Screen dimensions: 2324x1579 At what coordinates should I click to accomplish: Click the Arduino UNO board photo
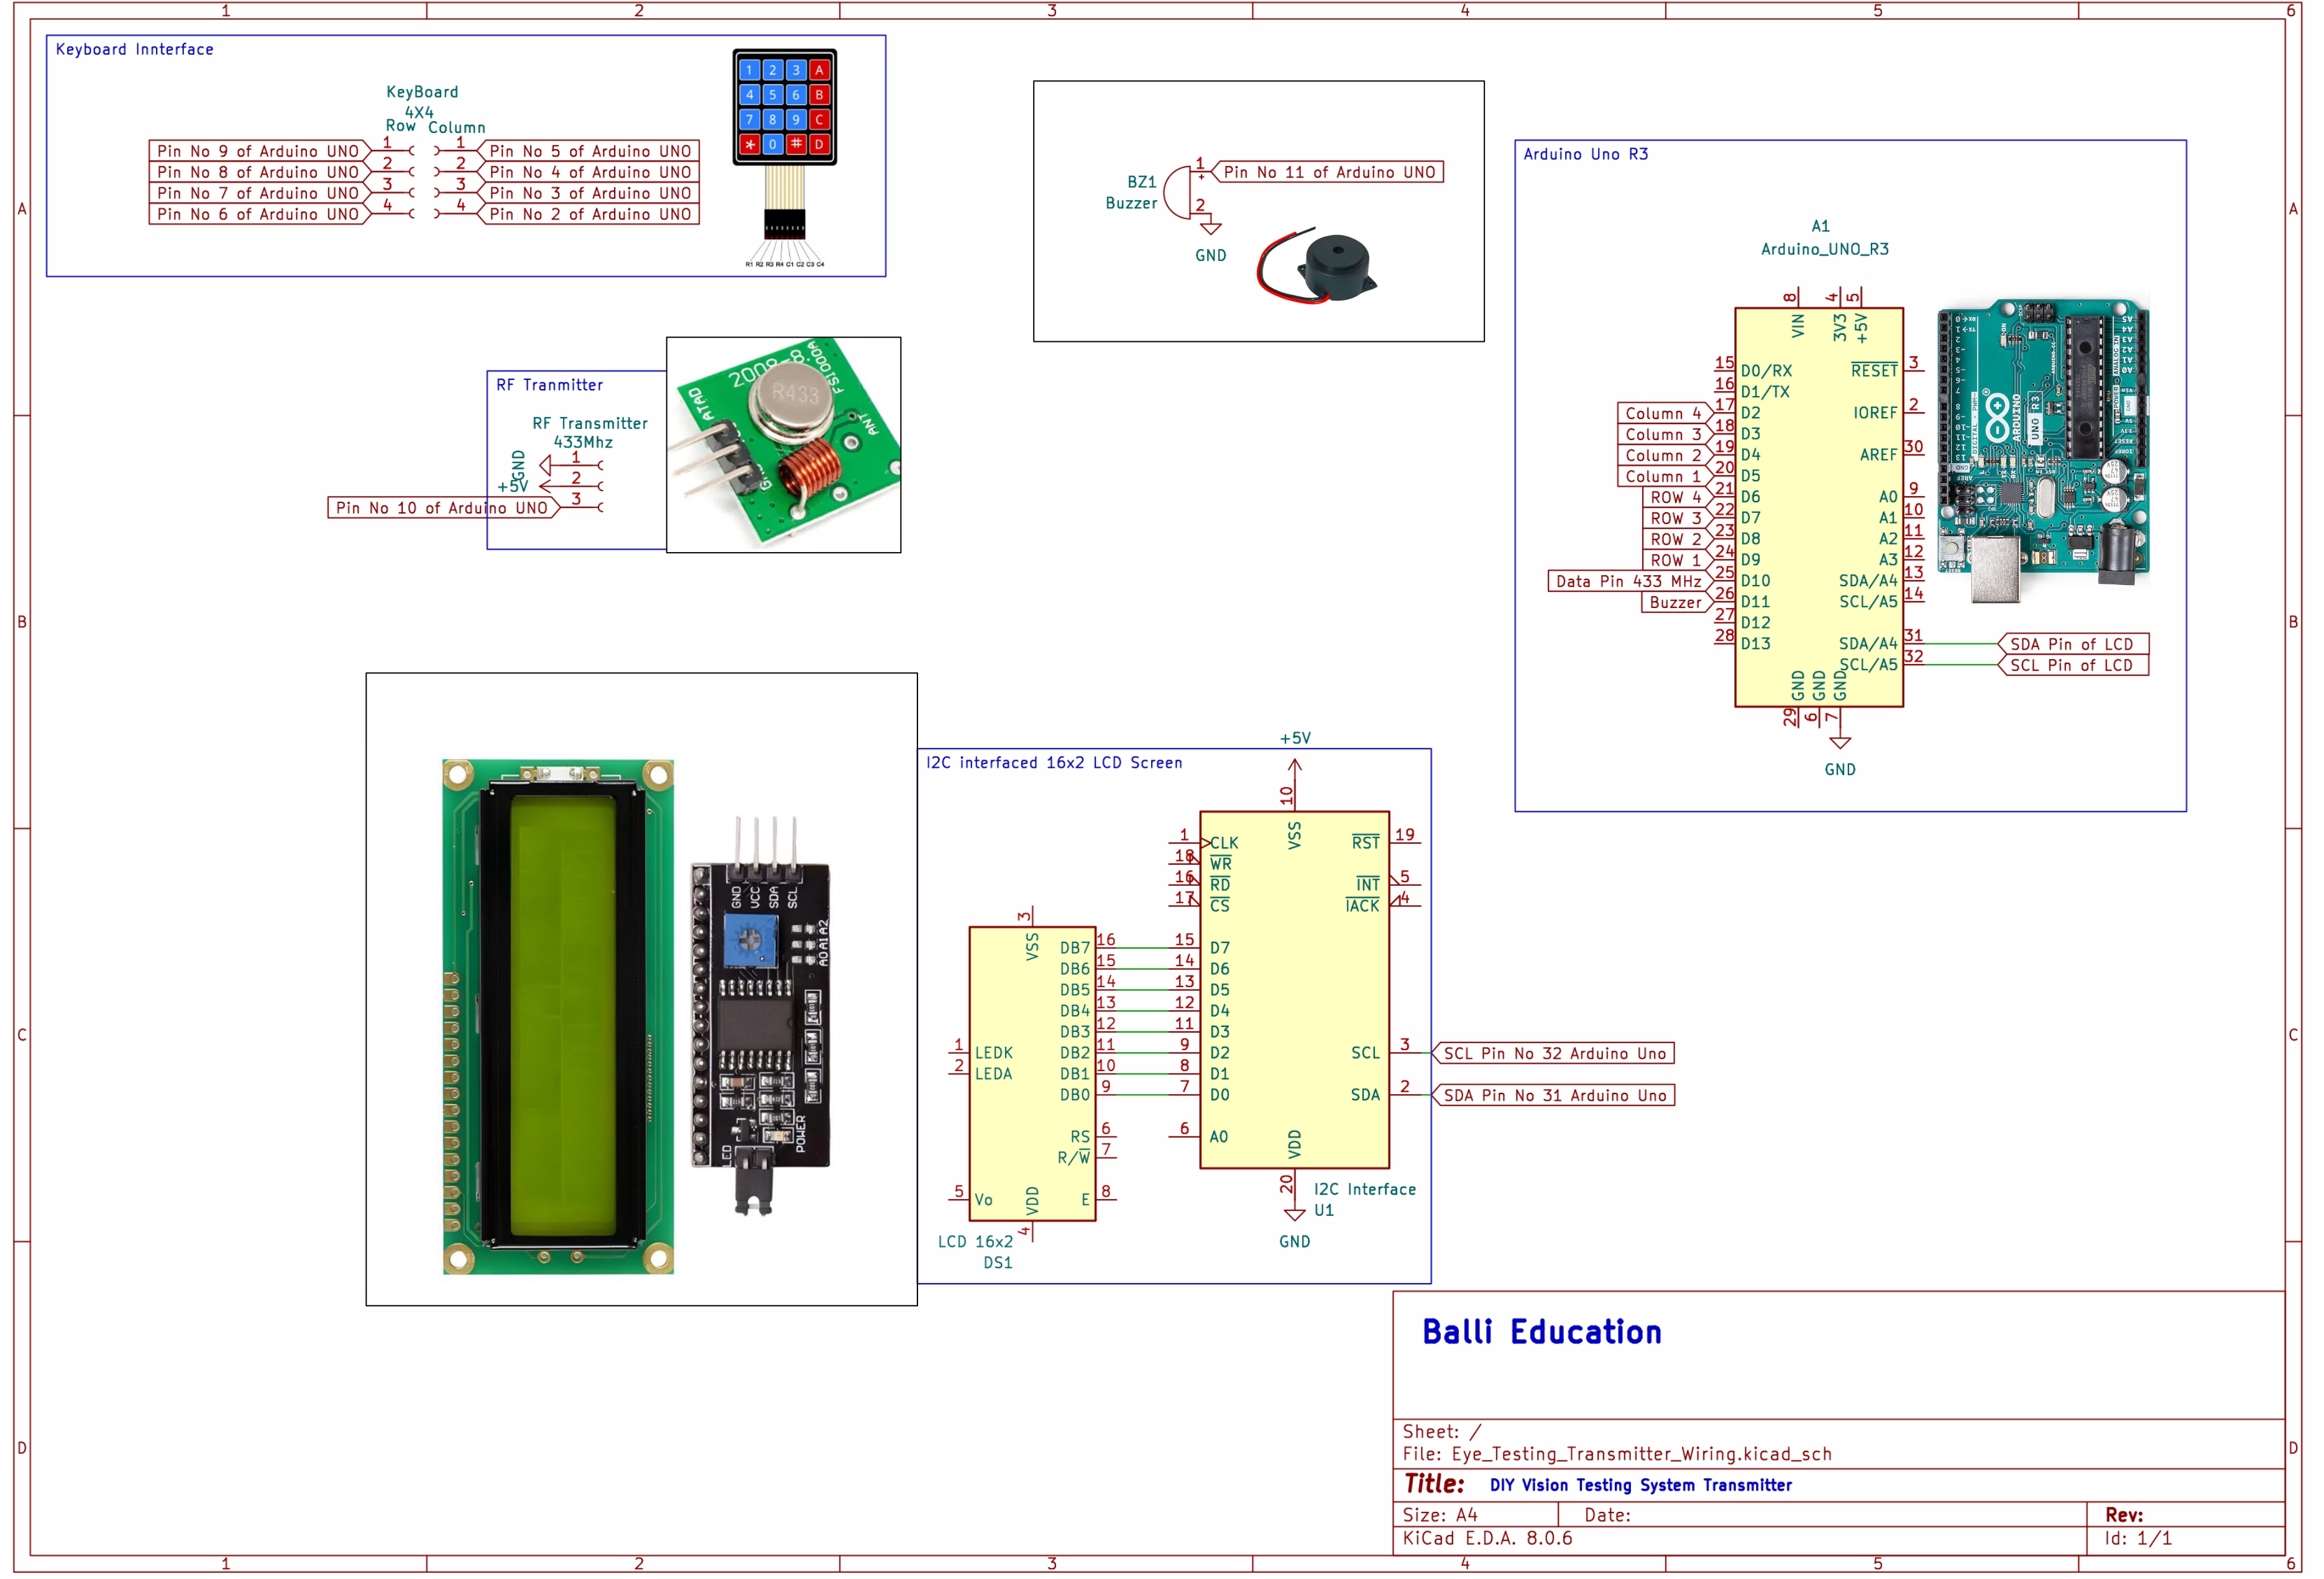(x=2043, y=450)
